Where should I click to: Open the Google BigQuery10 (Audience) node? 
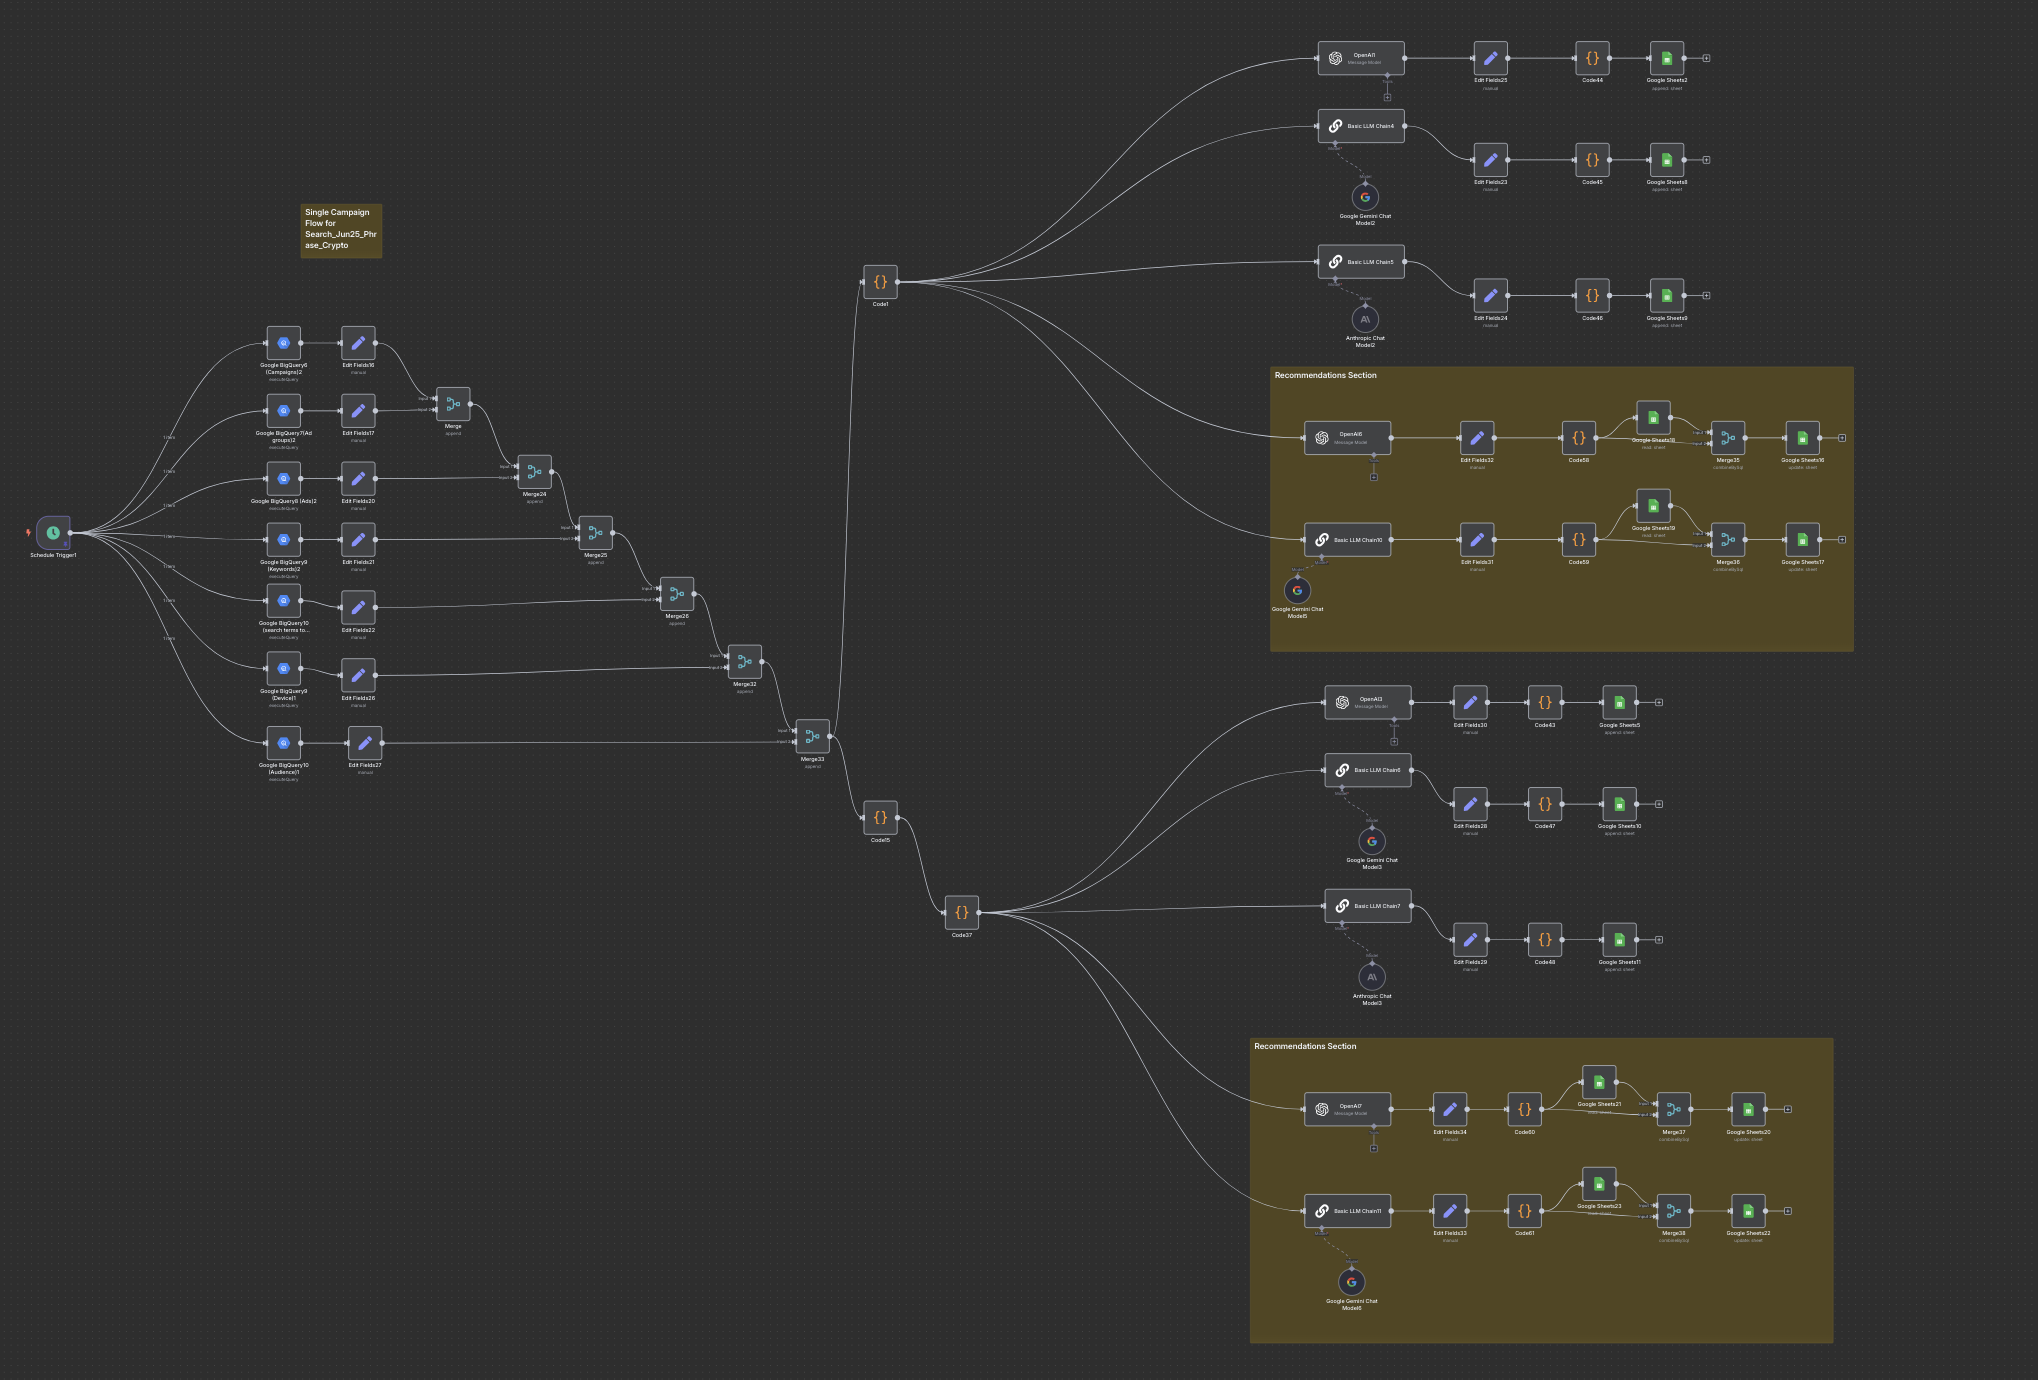pyautogui.click(x=283, y=743)
